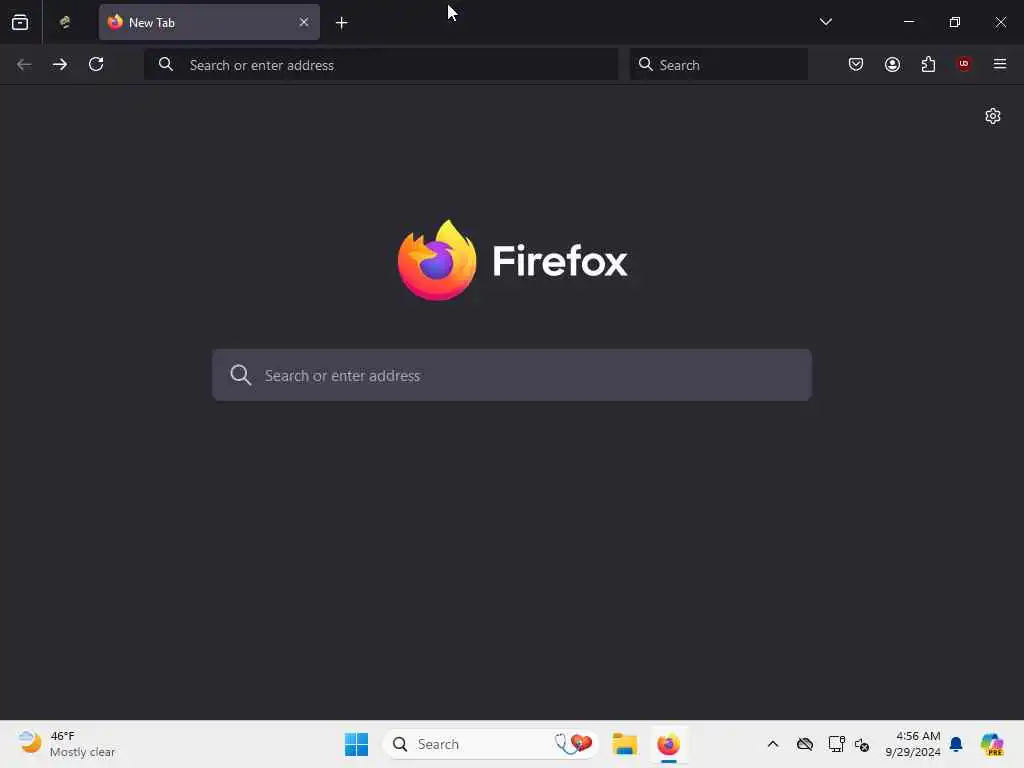Open the Firefox account menu

click(892, 64)
